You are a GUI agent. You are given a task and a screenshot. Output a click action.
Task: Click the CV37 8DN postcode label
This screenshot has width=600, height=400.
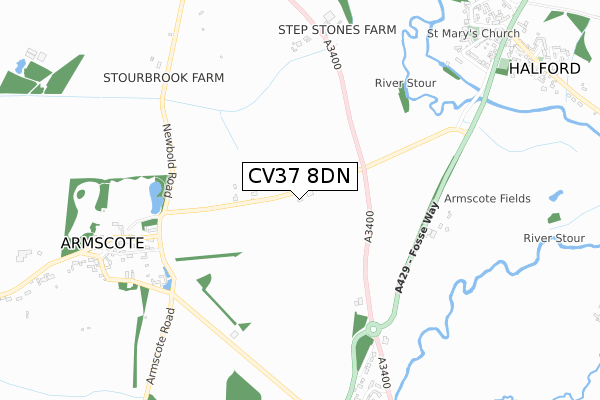300,176
